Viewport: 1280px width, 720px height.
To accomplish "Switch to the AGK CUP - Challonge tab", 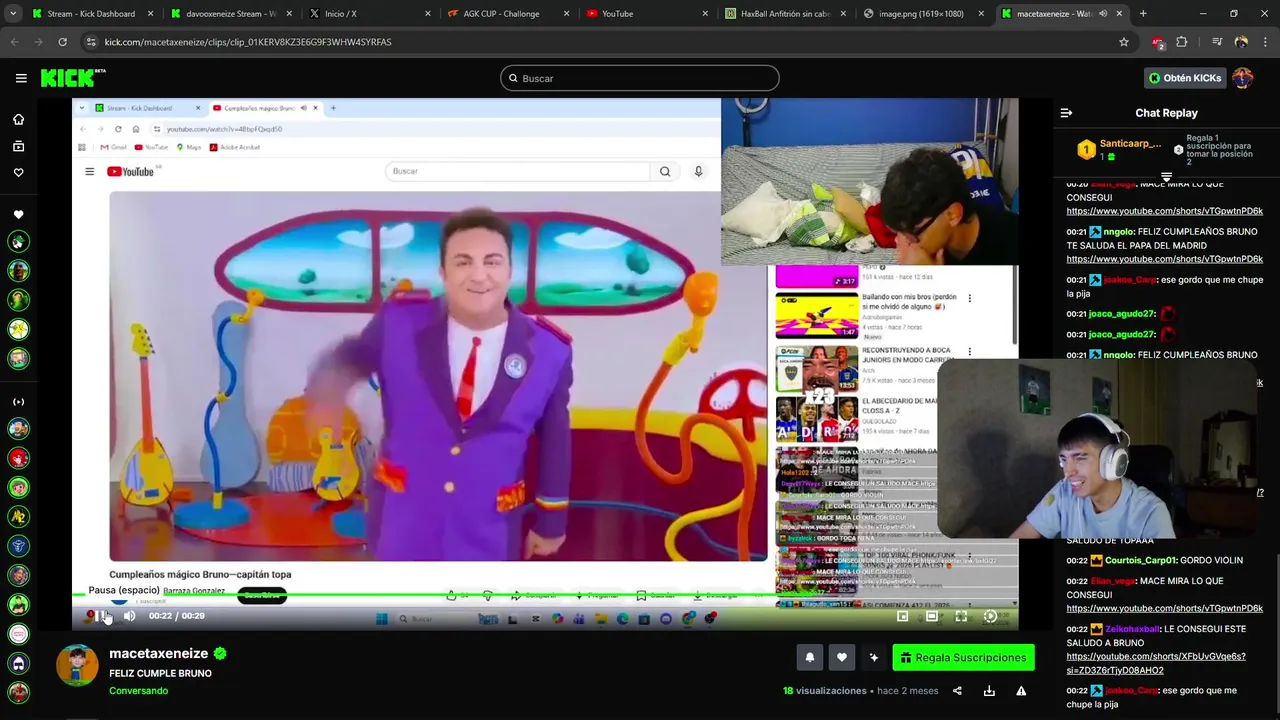I will 506,14.
